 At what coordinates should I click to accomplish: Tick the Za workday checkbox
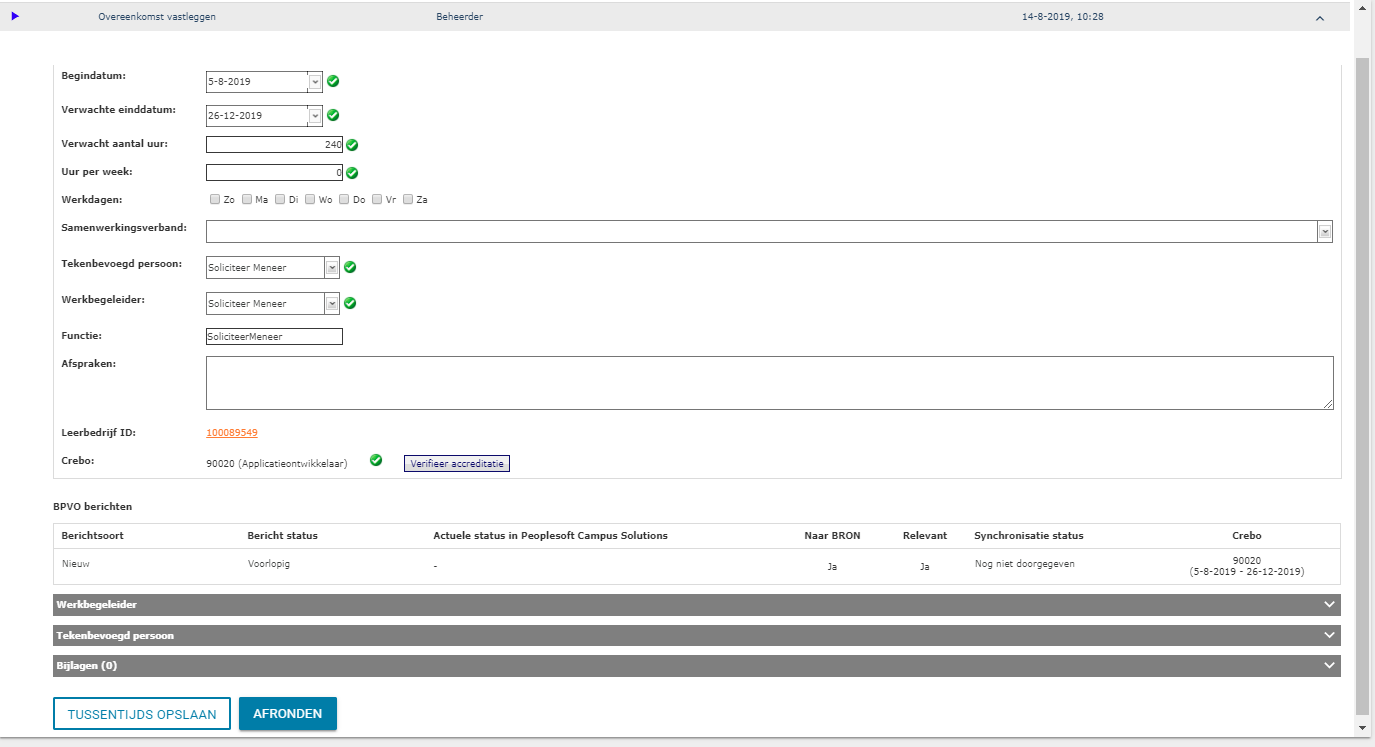tap(408, 199)
